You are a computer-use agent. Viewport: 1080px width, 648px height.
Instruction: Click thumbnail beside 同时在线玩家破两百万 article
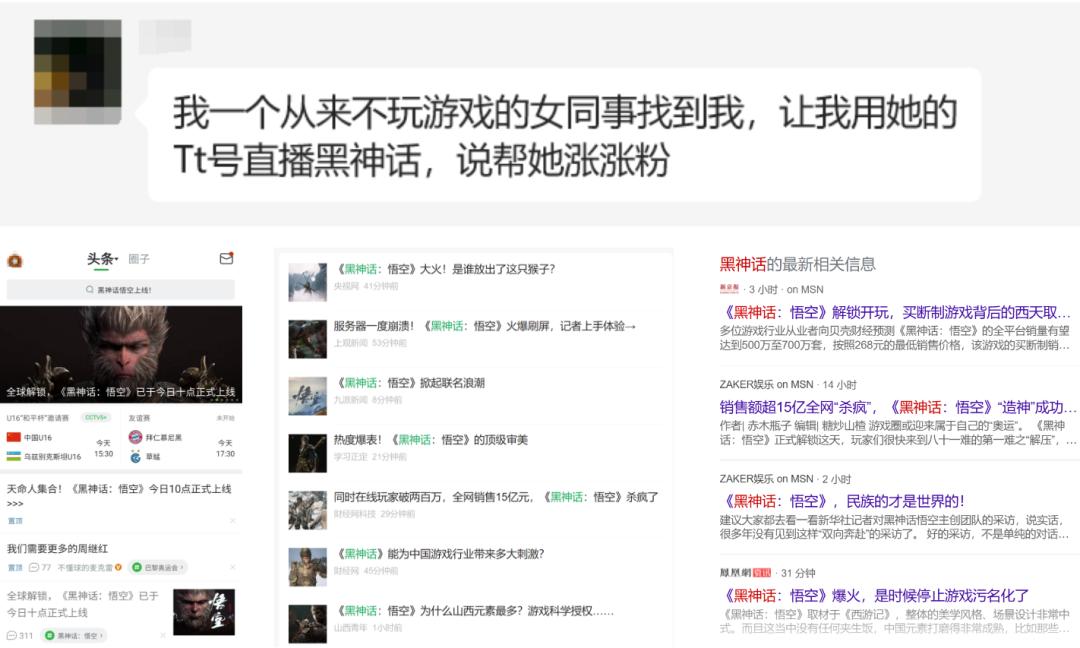[x=307, y=510]
